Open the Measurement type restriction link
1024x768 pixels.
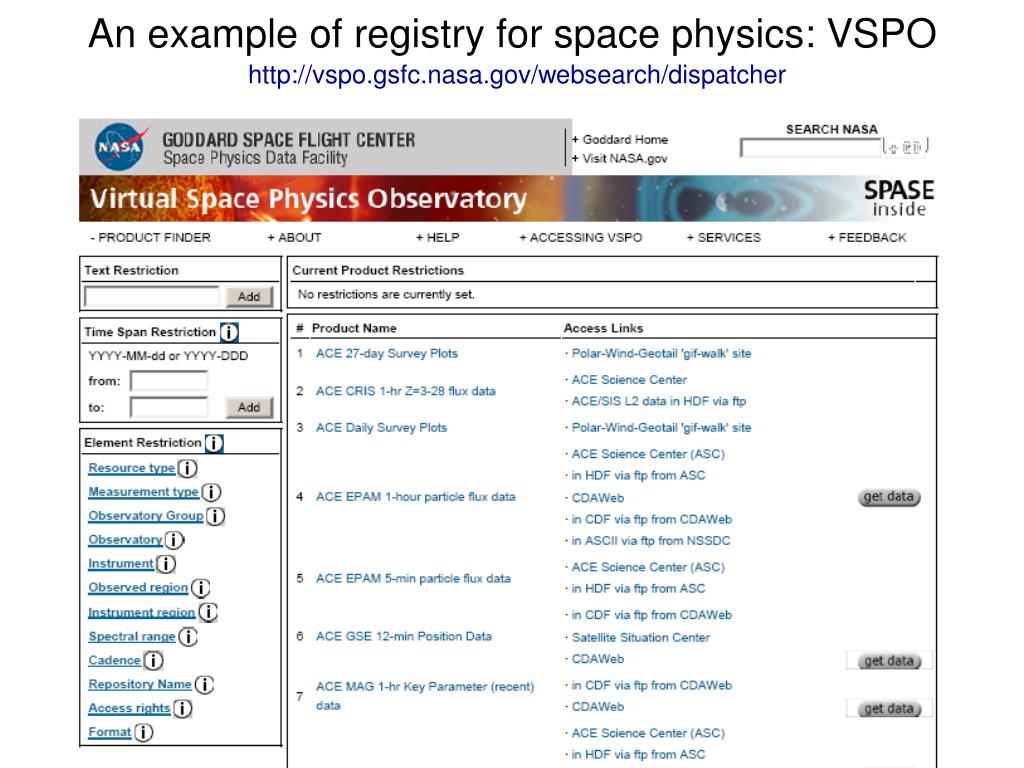143,492
